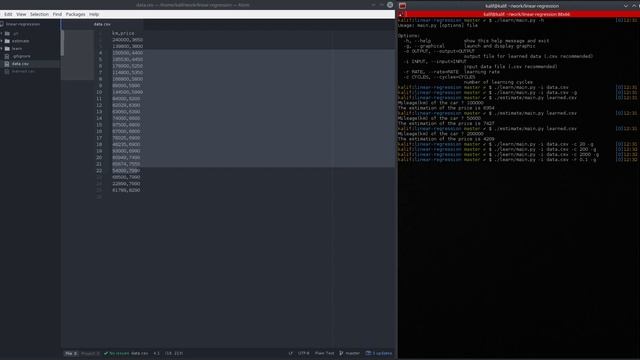Image resolution: width=640 pixels, height=360 pixels.
Task: Select the linear-regression project root in tree view
Action: click(x=23, y=24)
